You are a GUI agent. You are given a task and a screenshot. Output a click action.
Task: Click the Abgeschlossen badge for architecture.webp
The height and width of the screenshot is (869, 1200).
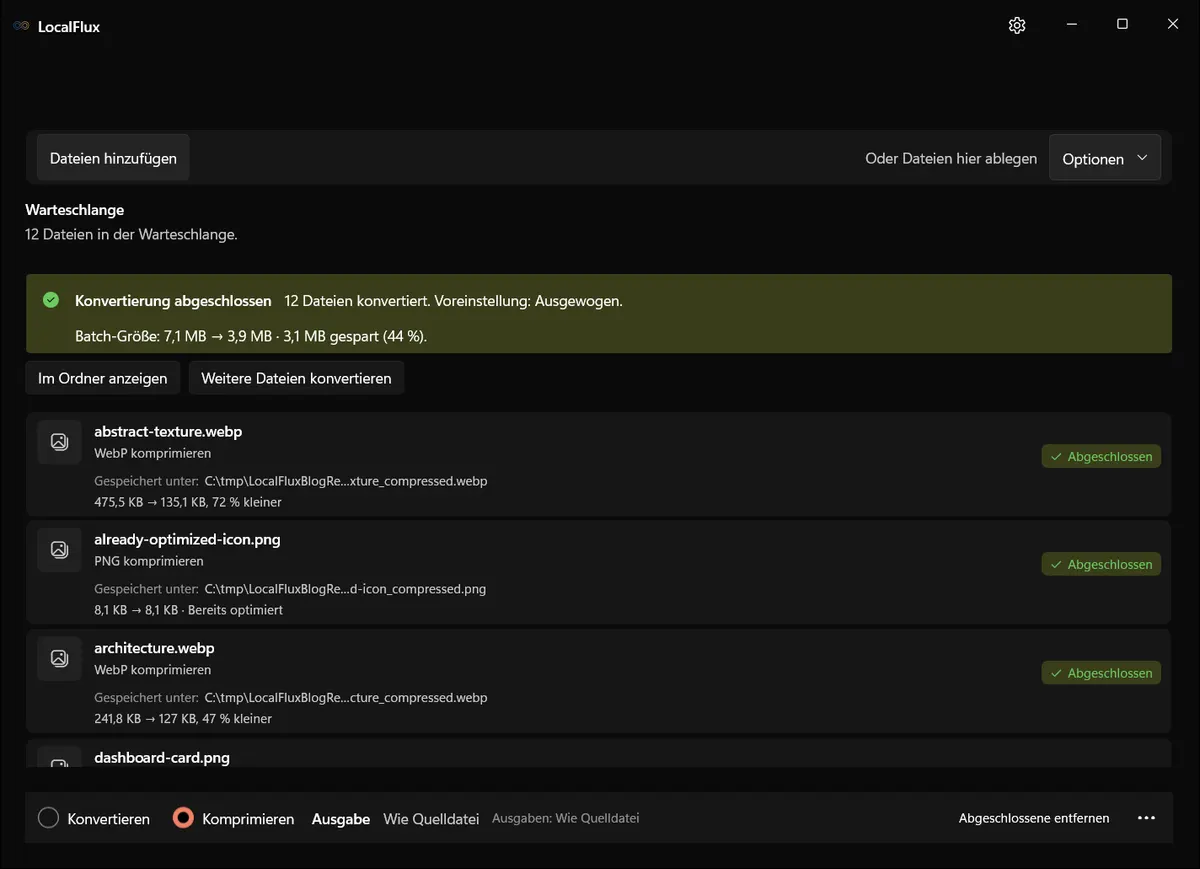click(x=1101, y=673)
